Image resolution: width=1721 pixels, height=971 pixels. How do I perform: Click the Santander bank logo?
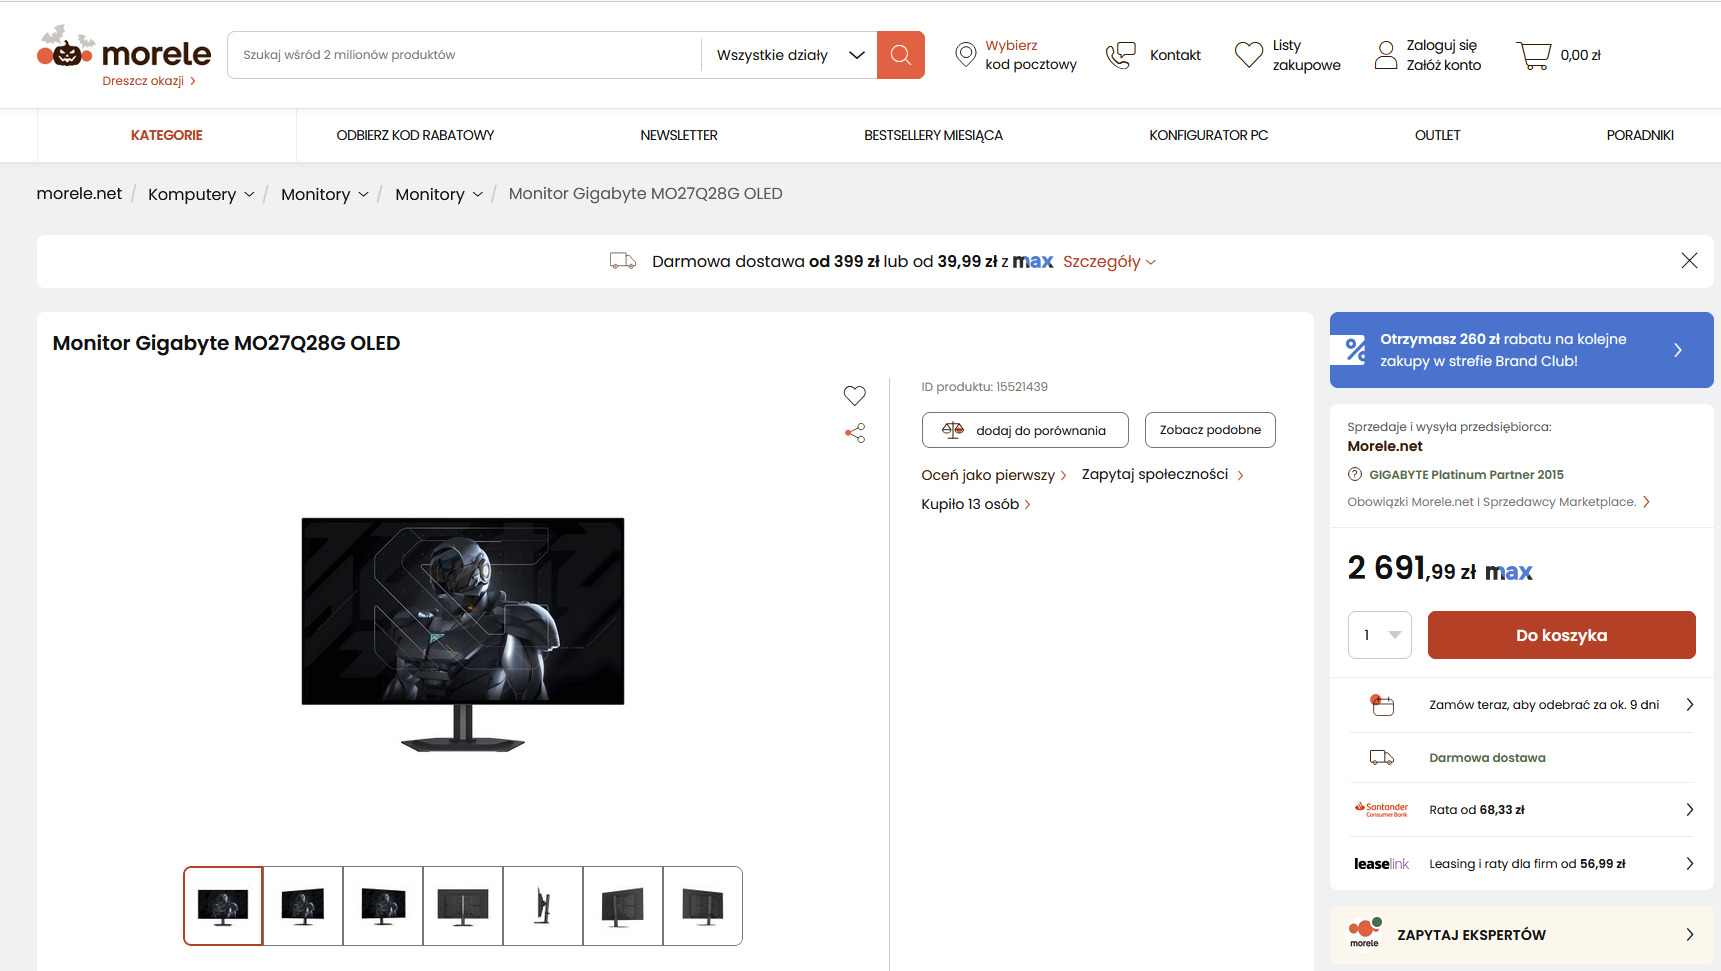[1381, 810]
